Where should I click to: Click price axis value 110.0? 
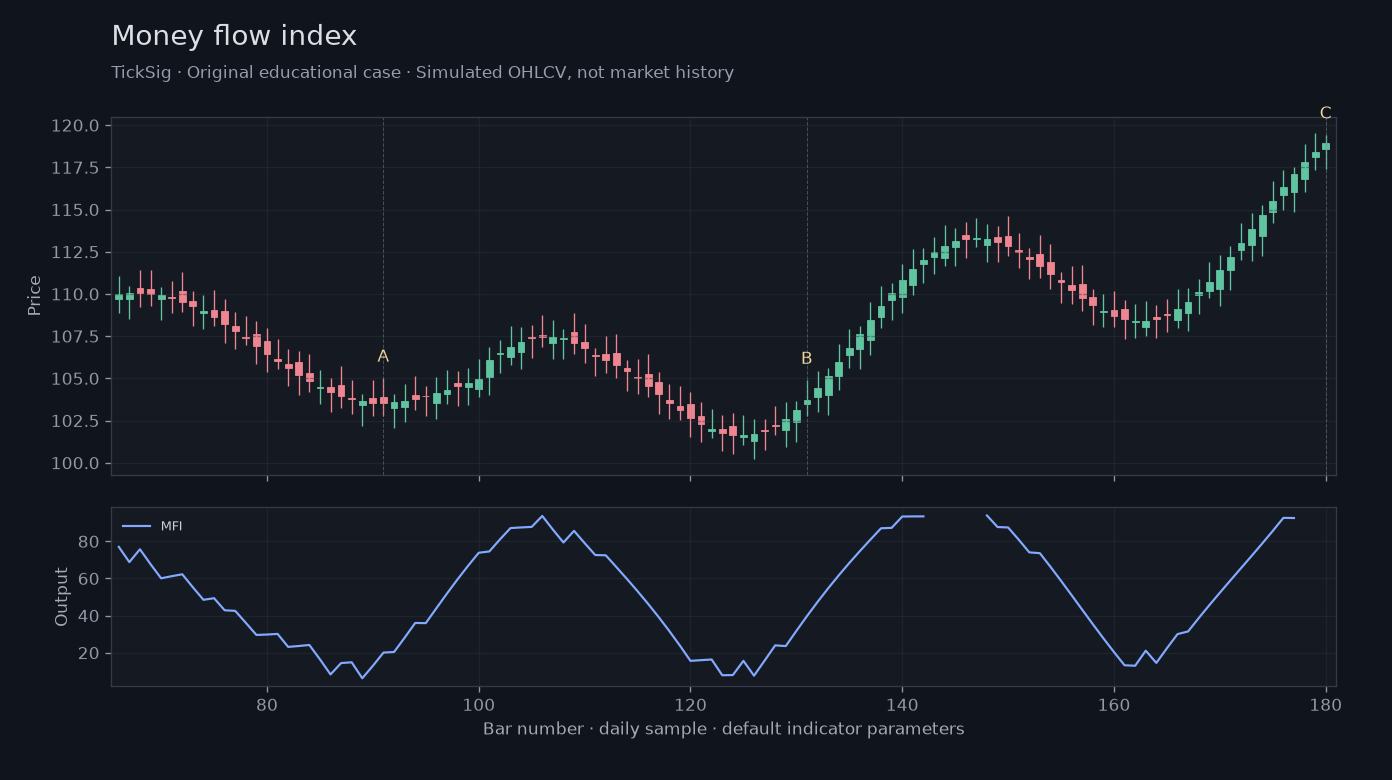tap(75, 295)
